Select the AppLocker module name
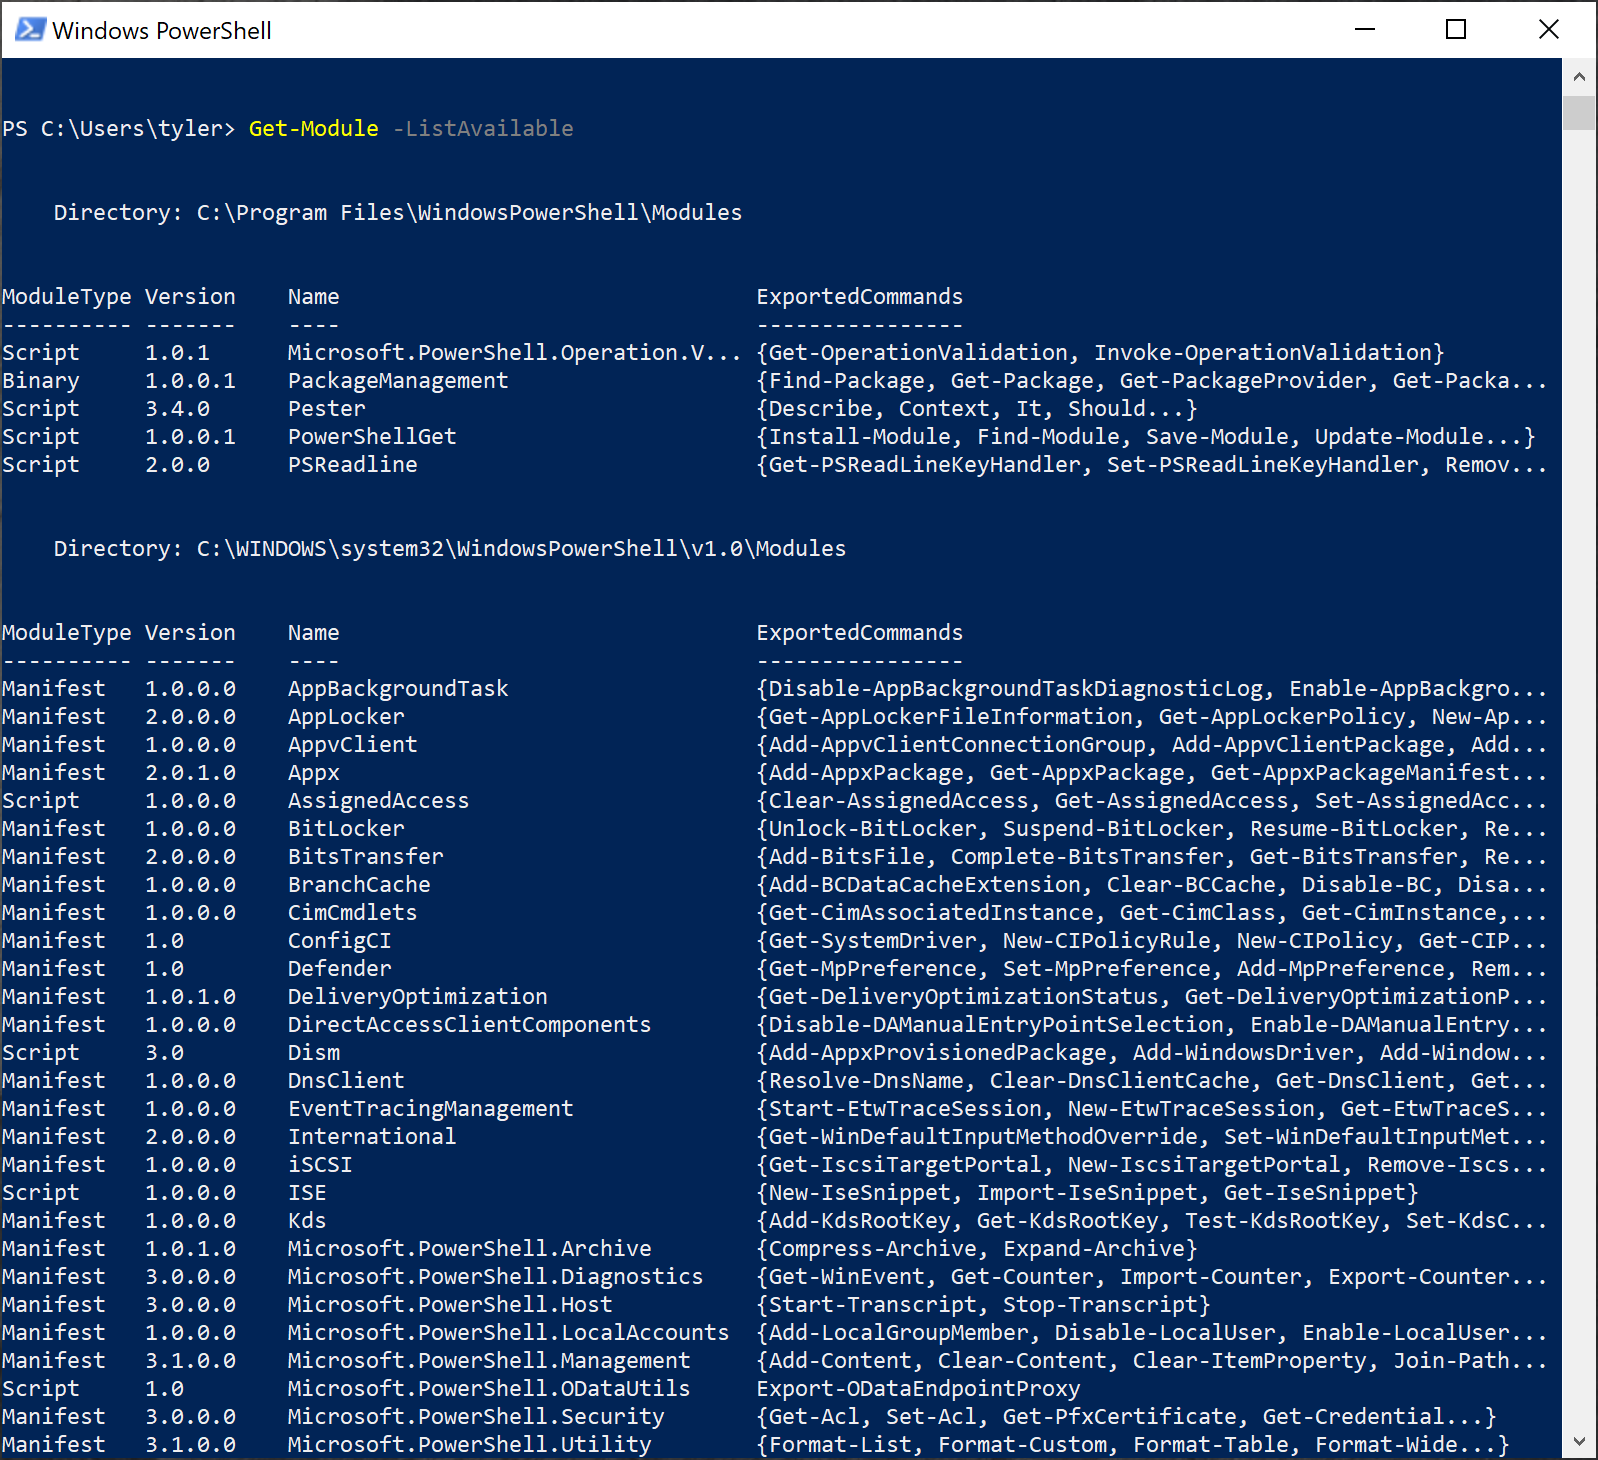The width and height of the screenshot is (1598, 1460). (x=346, y=716)
